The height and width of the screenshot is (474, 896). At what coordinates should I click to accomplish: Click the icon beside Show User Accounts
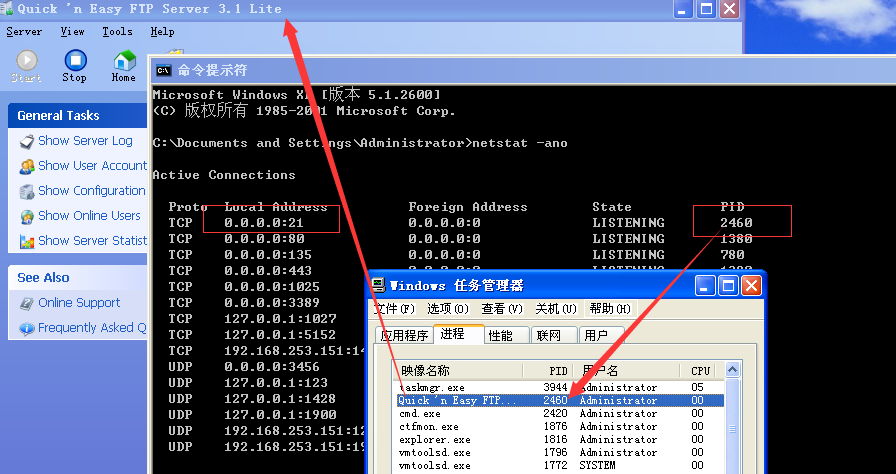pyautogui.click(x=27, y=166)
